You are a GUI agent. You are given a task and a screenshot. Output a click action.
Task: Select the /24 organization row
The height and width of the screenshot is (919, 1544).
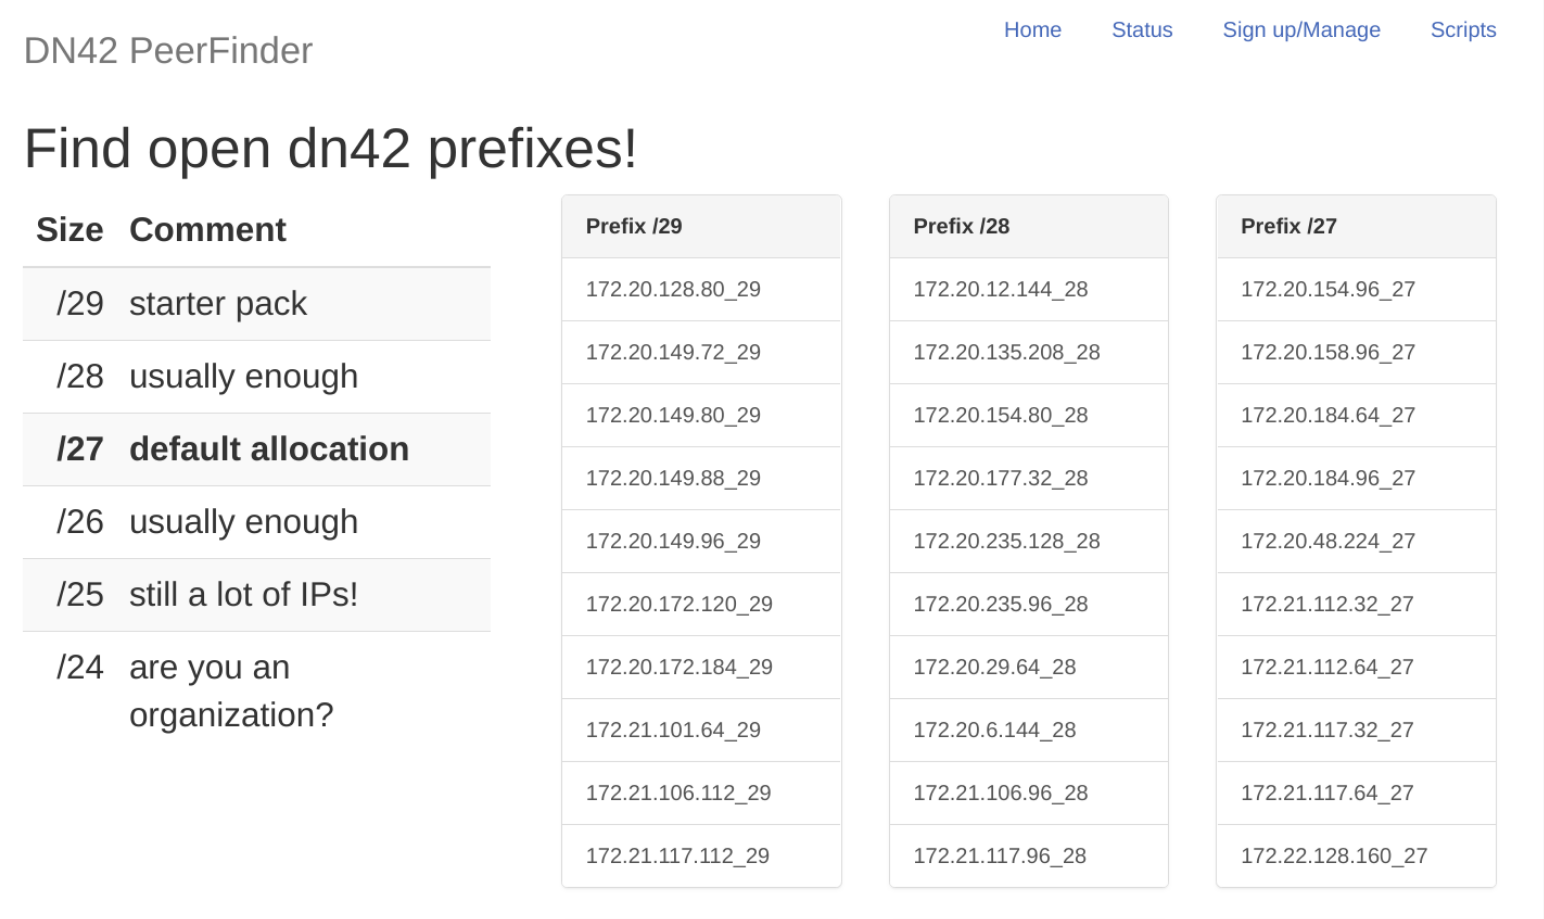pyautogui.click(x=257, y=691)
